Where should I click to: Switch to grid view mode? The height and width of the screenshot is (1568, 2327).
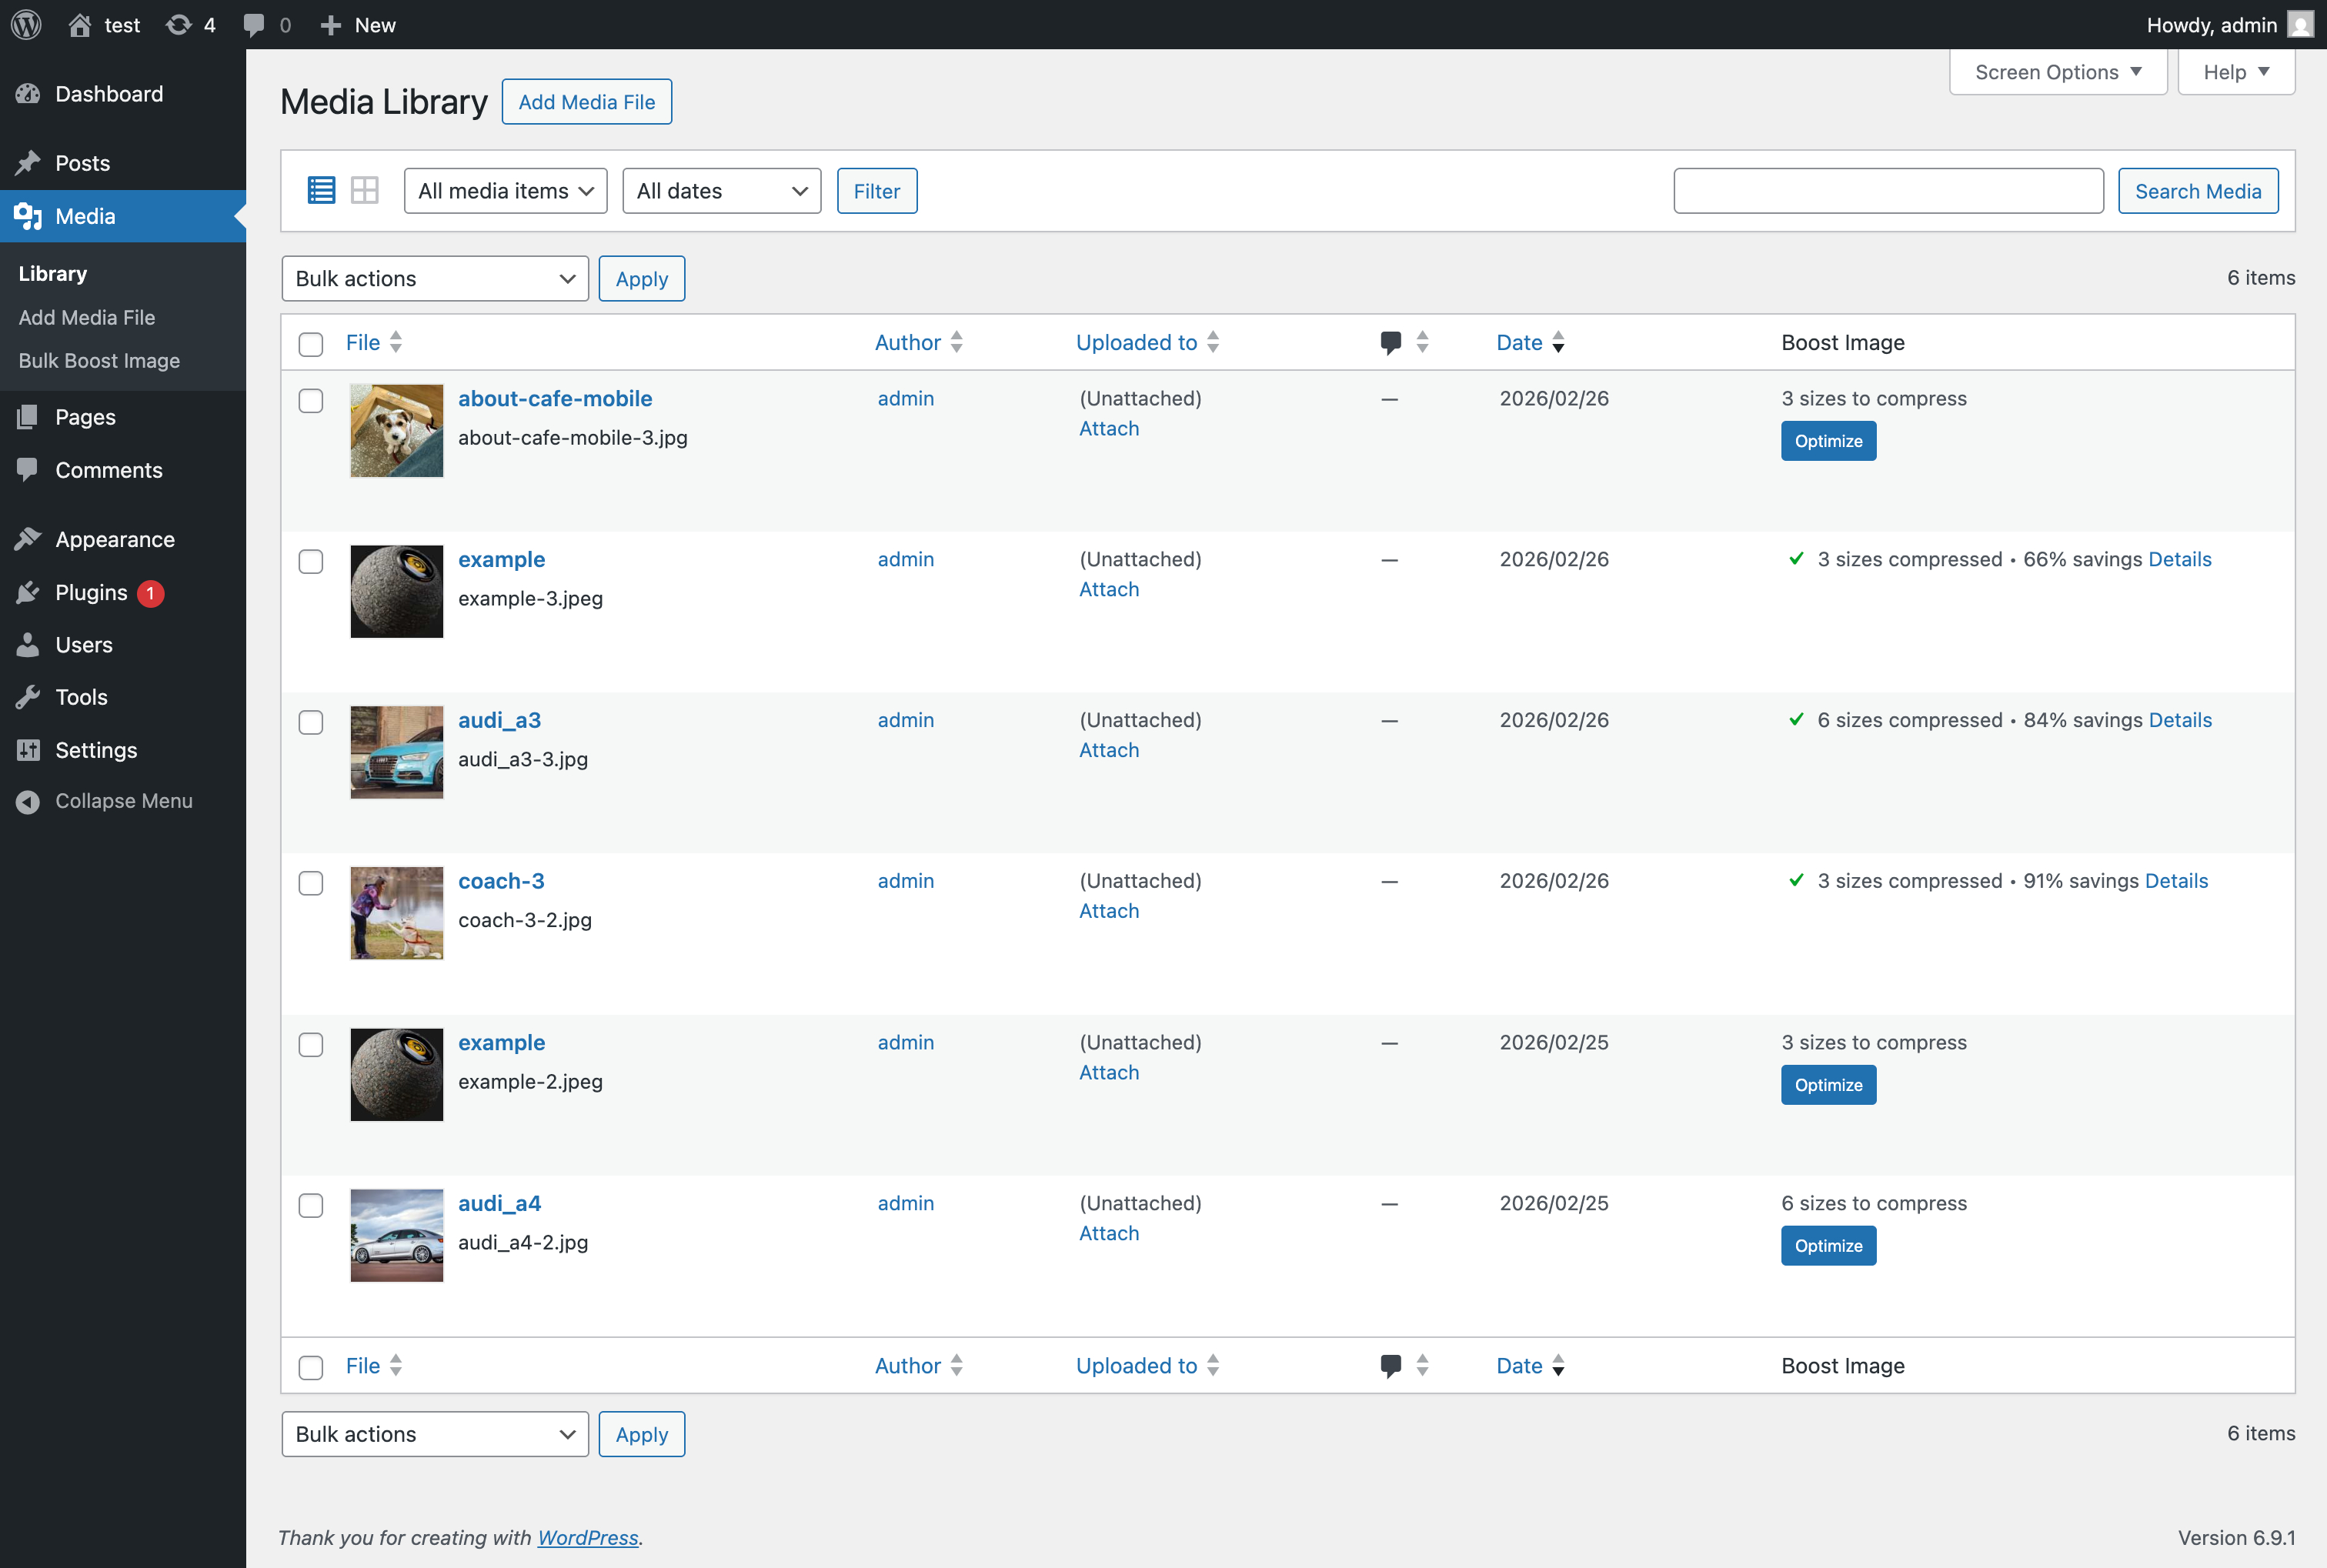point(365,189)
